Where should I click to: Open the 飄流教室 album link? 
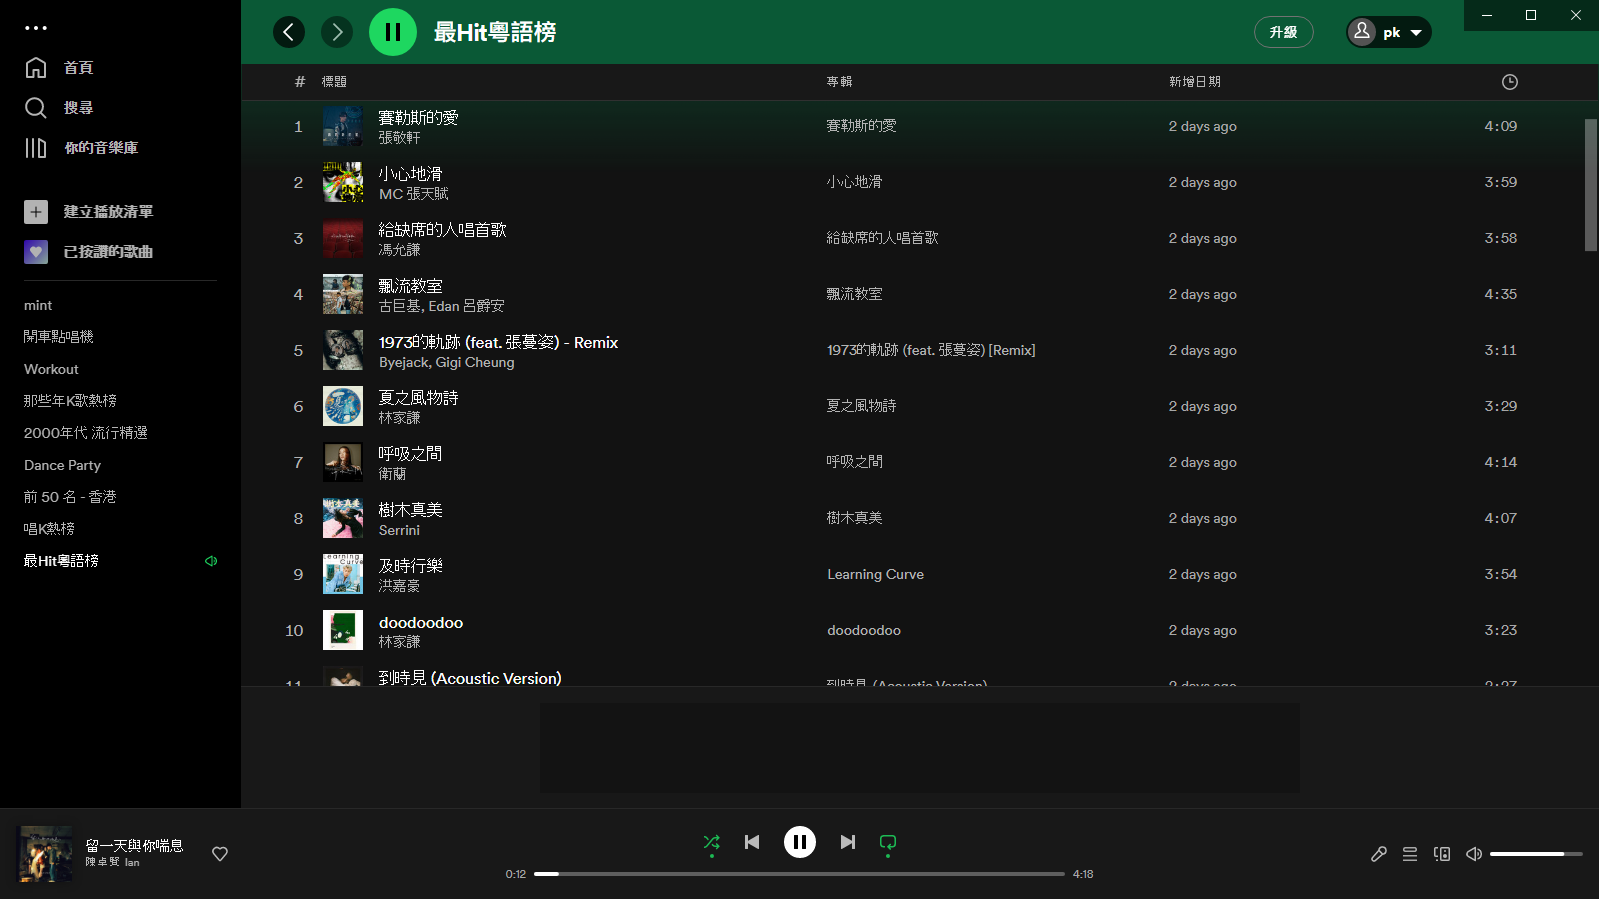point(854,294)
